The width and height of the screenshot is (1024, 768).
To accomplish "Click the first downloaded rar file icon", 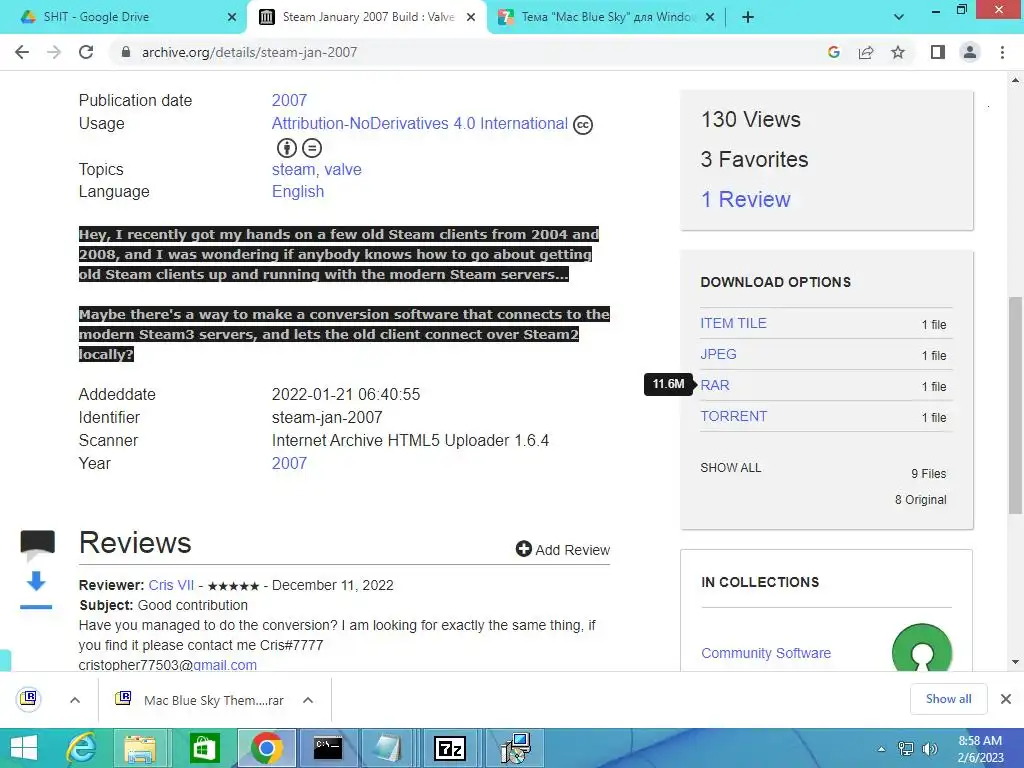I will pyautogui.click(x=29, y=699).
